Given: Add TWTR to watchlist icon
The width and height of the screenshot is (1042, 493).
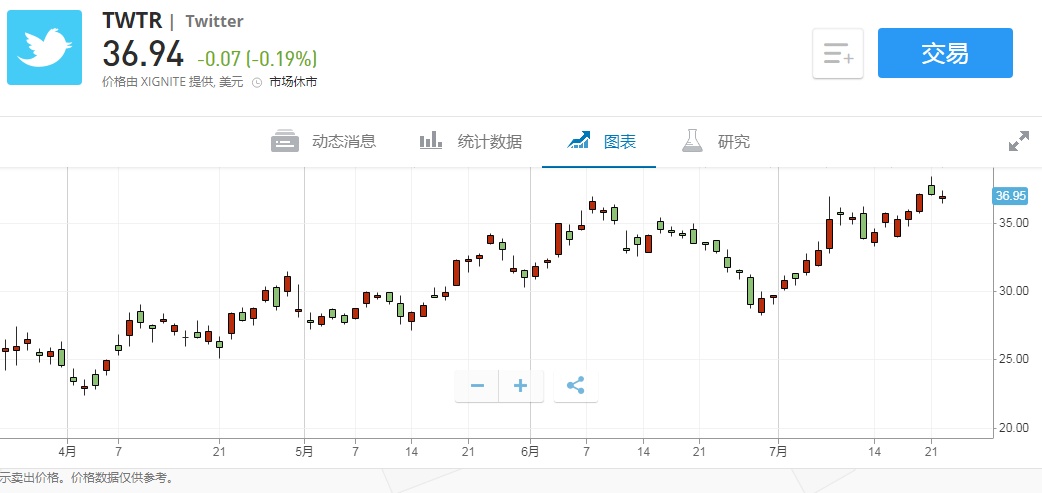Looking at the screenshot, I should coord(837,54).
